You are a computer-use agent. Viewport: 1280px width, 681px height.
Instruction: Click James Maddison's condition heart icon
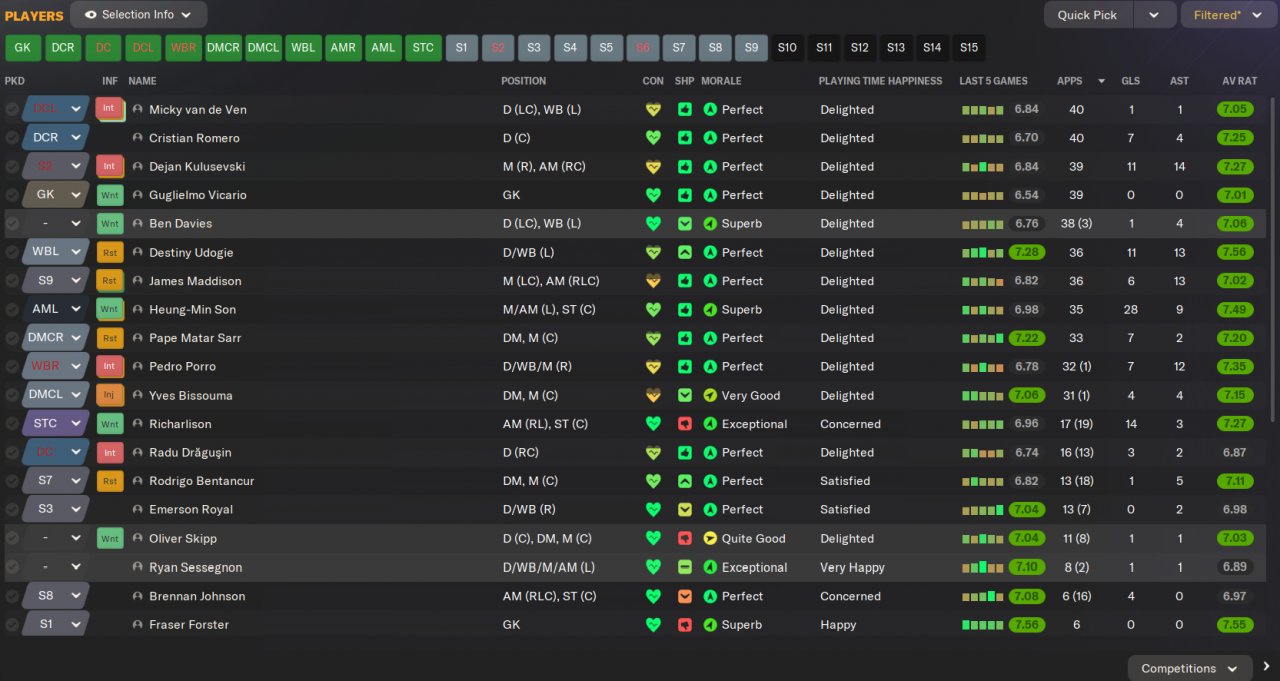click(x=653, y=281)
